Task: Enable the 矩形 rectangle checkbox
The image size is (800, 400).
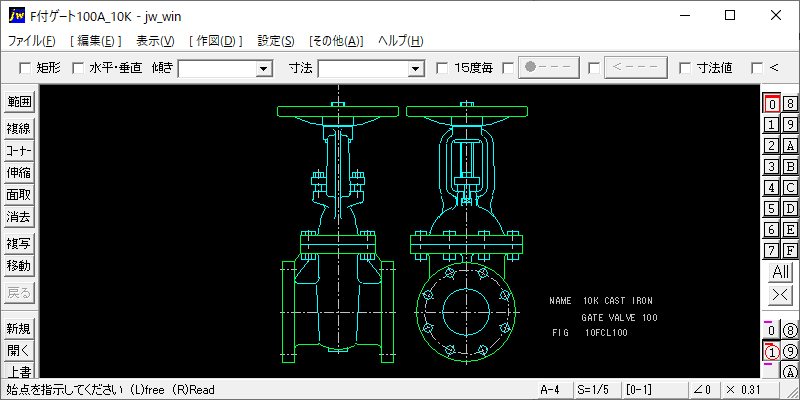Action: (x=24, y=68)
